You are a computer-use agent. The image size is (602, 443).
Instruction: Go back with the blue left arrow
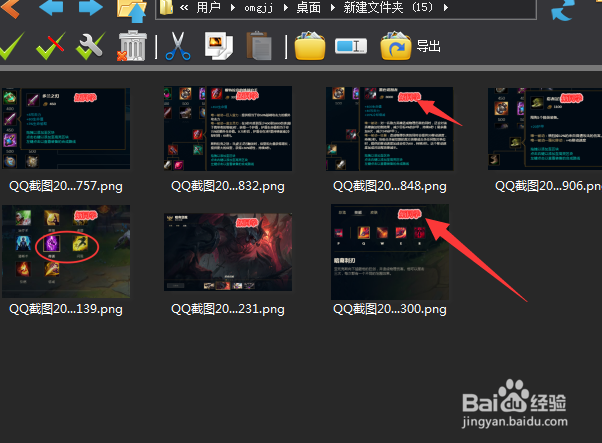51,7
